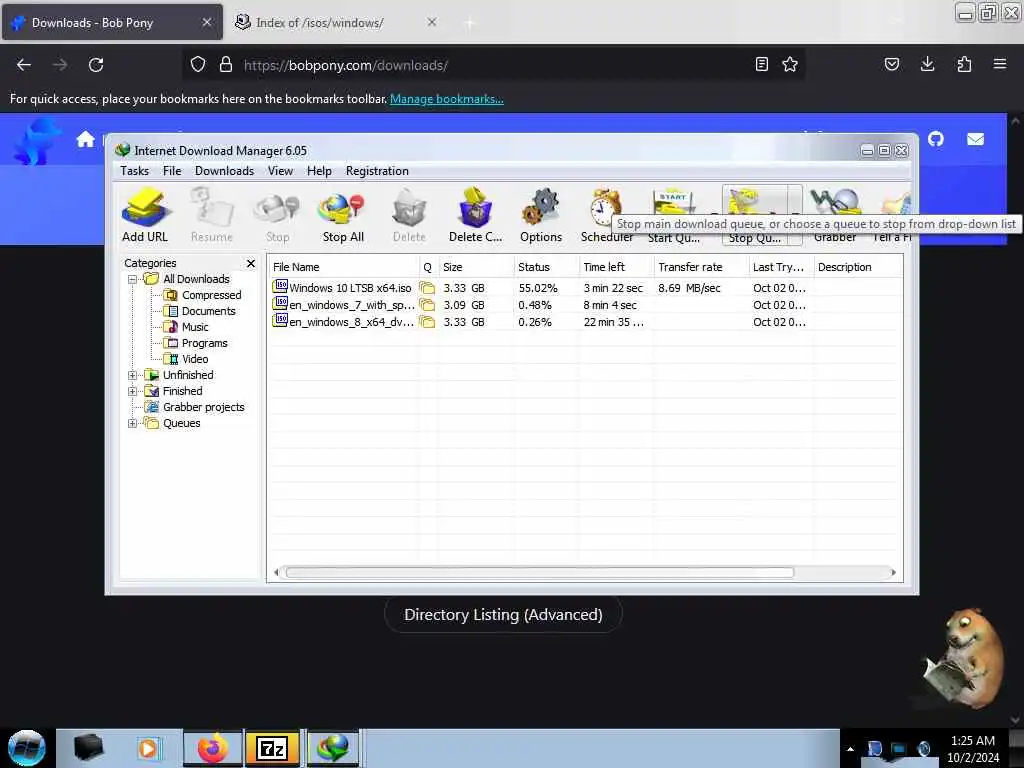Expand the Queues category
1024x768 pixels.
[132, 423]
